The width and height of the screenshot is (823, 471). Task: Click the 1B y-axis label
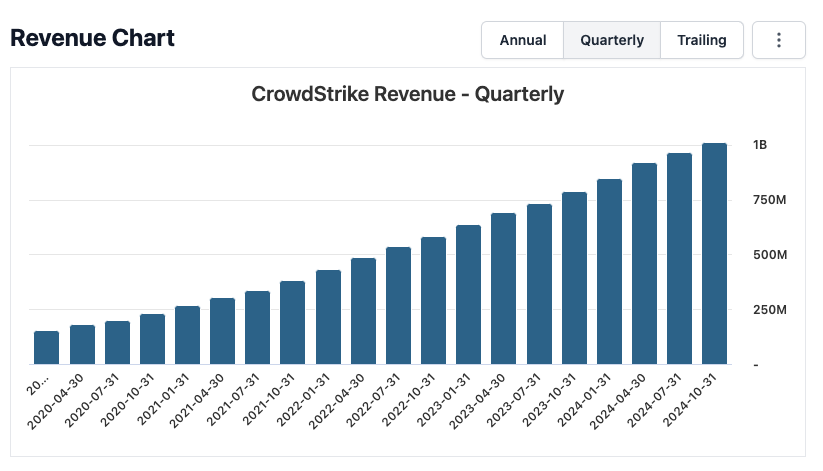click(759, 145)
